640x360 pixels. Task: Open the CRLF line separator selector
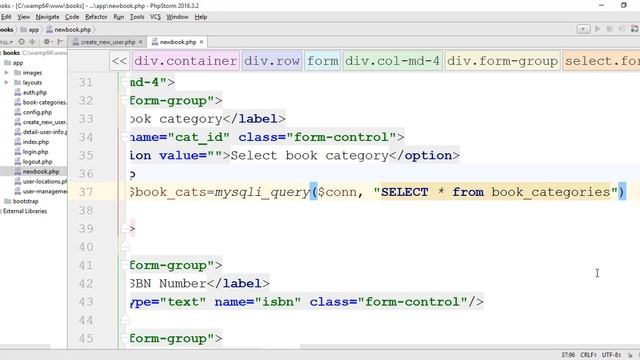point(589,355)
